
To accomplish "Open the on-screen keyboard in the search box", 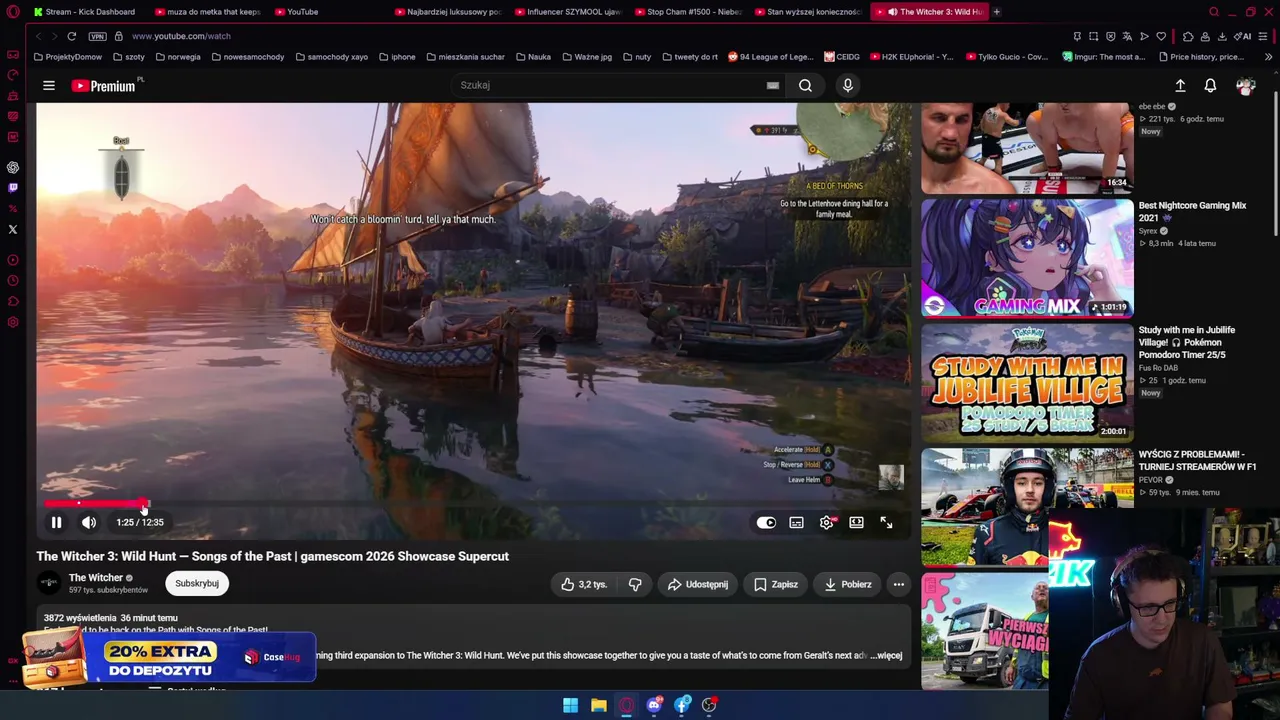I will [772, 85].
